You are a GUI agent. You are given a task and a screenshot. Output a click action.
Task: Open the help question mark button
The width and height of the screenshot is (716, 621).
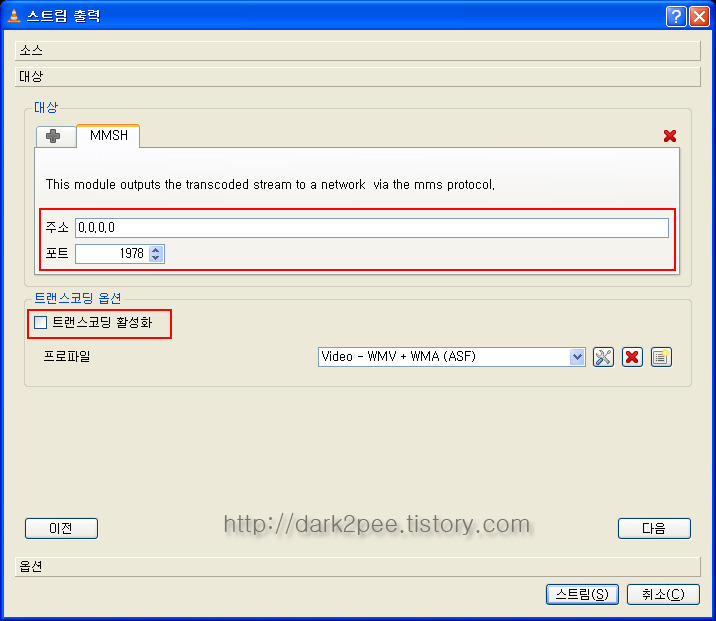pos(676,16)
